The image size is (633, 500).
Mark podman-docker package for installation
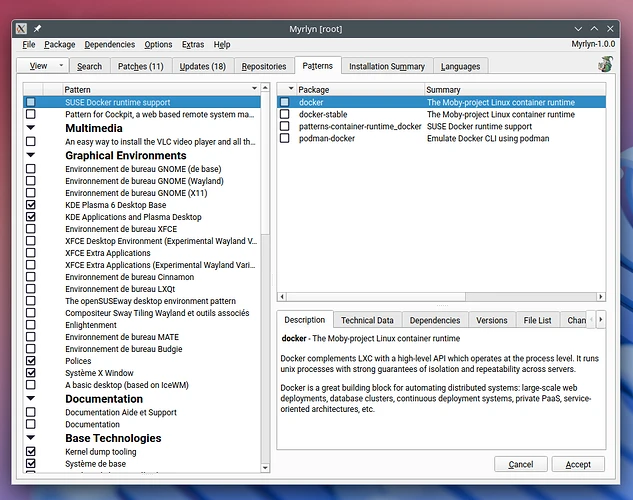click(x=285, y=138)
